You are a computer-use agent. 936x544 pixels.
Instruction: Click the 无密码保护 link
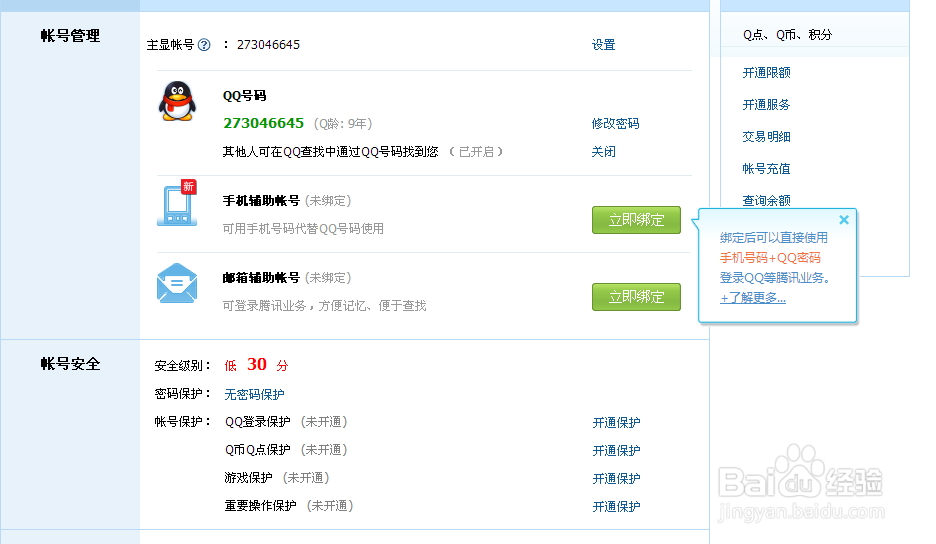click(254, 394)
